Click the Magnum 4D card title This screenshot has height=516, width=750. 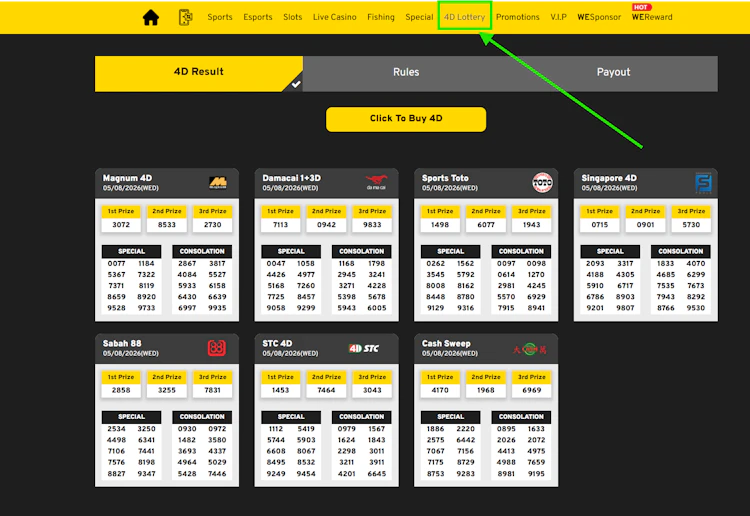[127, 178]
